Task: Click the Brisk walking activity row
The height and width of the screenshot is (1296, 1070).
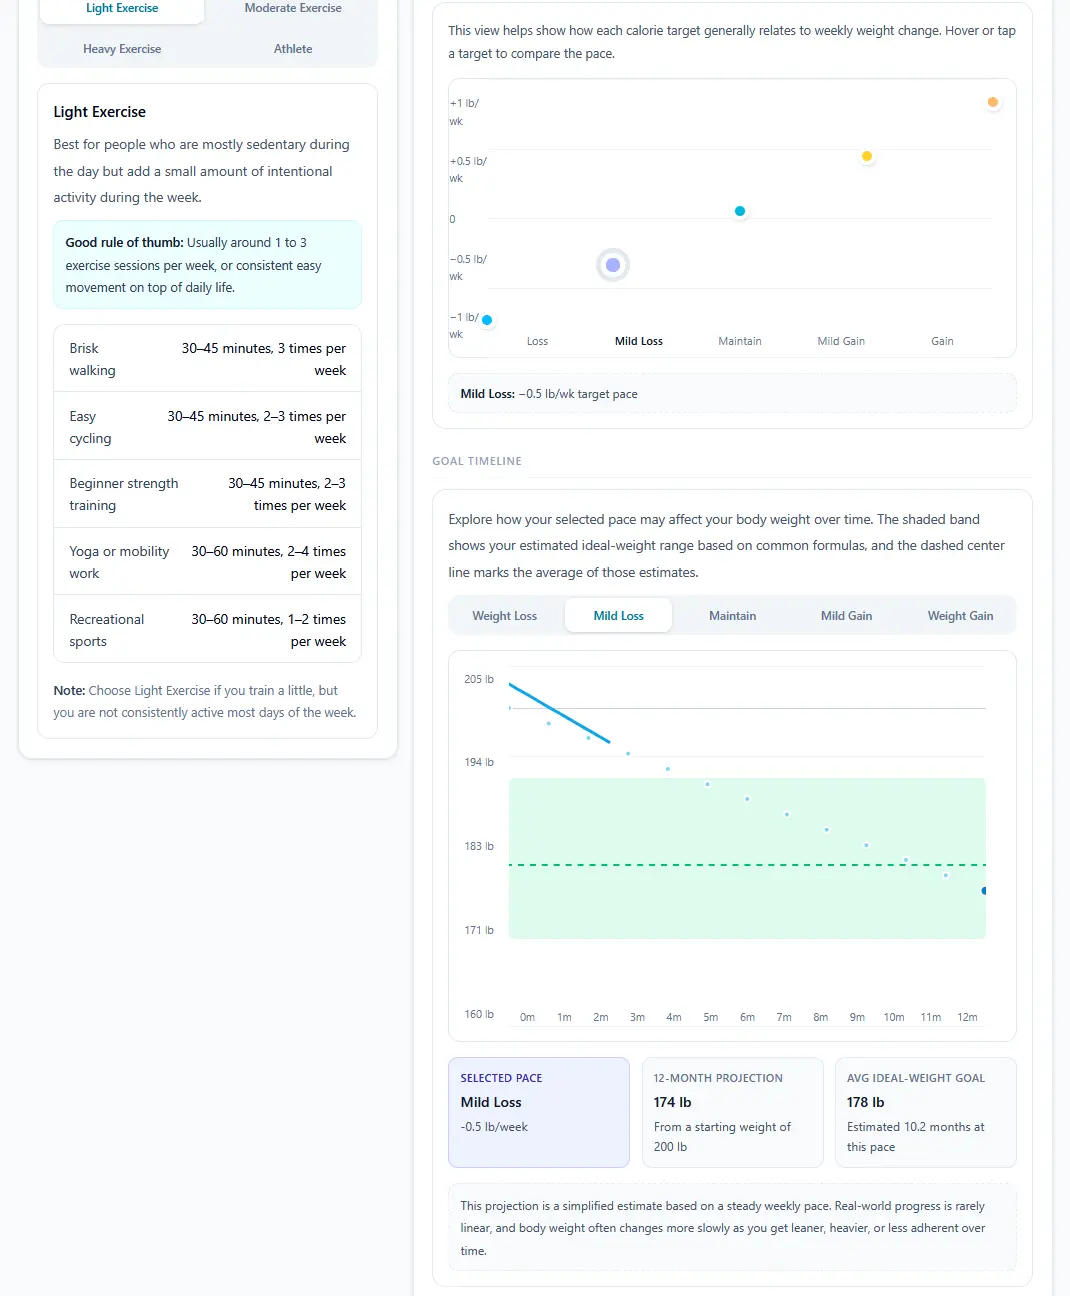Action: coord(207,359)
